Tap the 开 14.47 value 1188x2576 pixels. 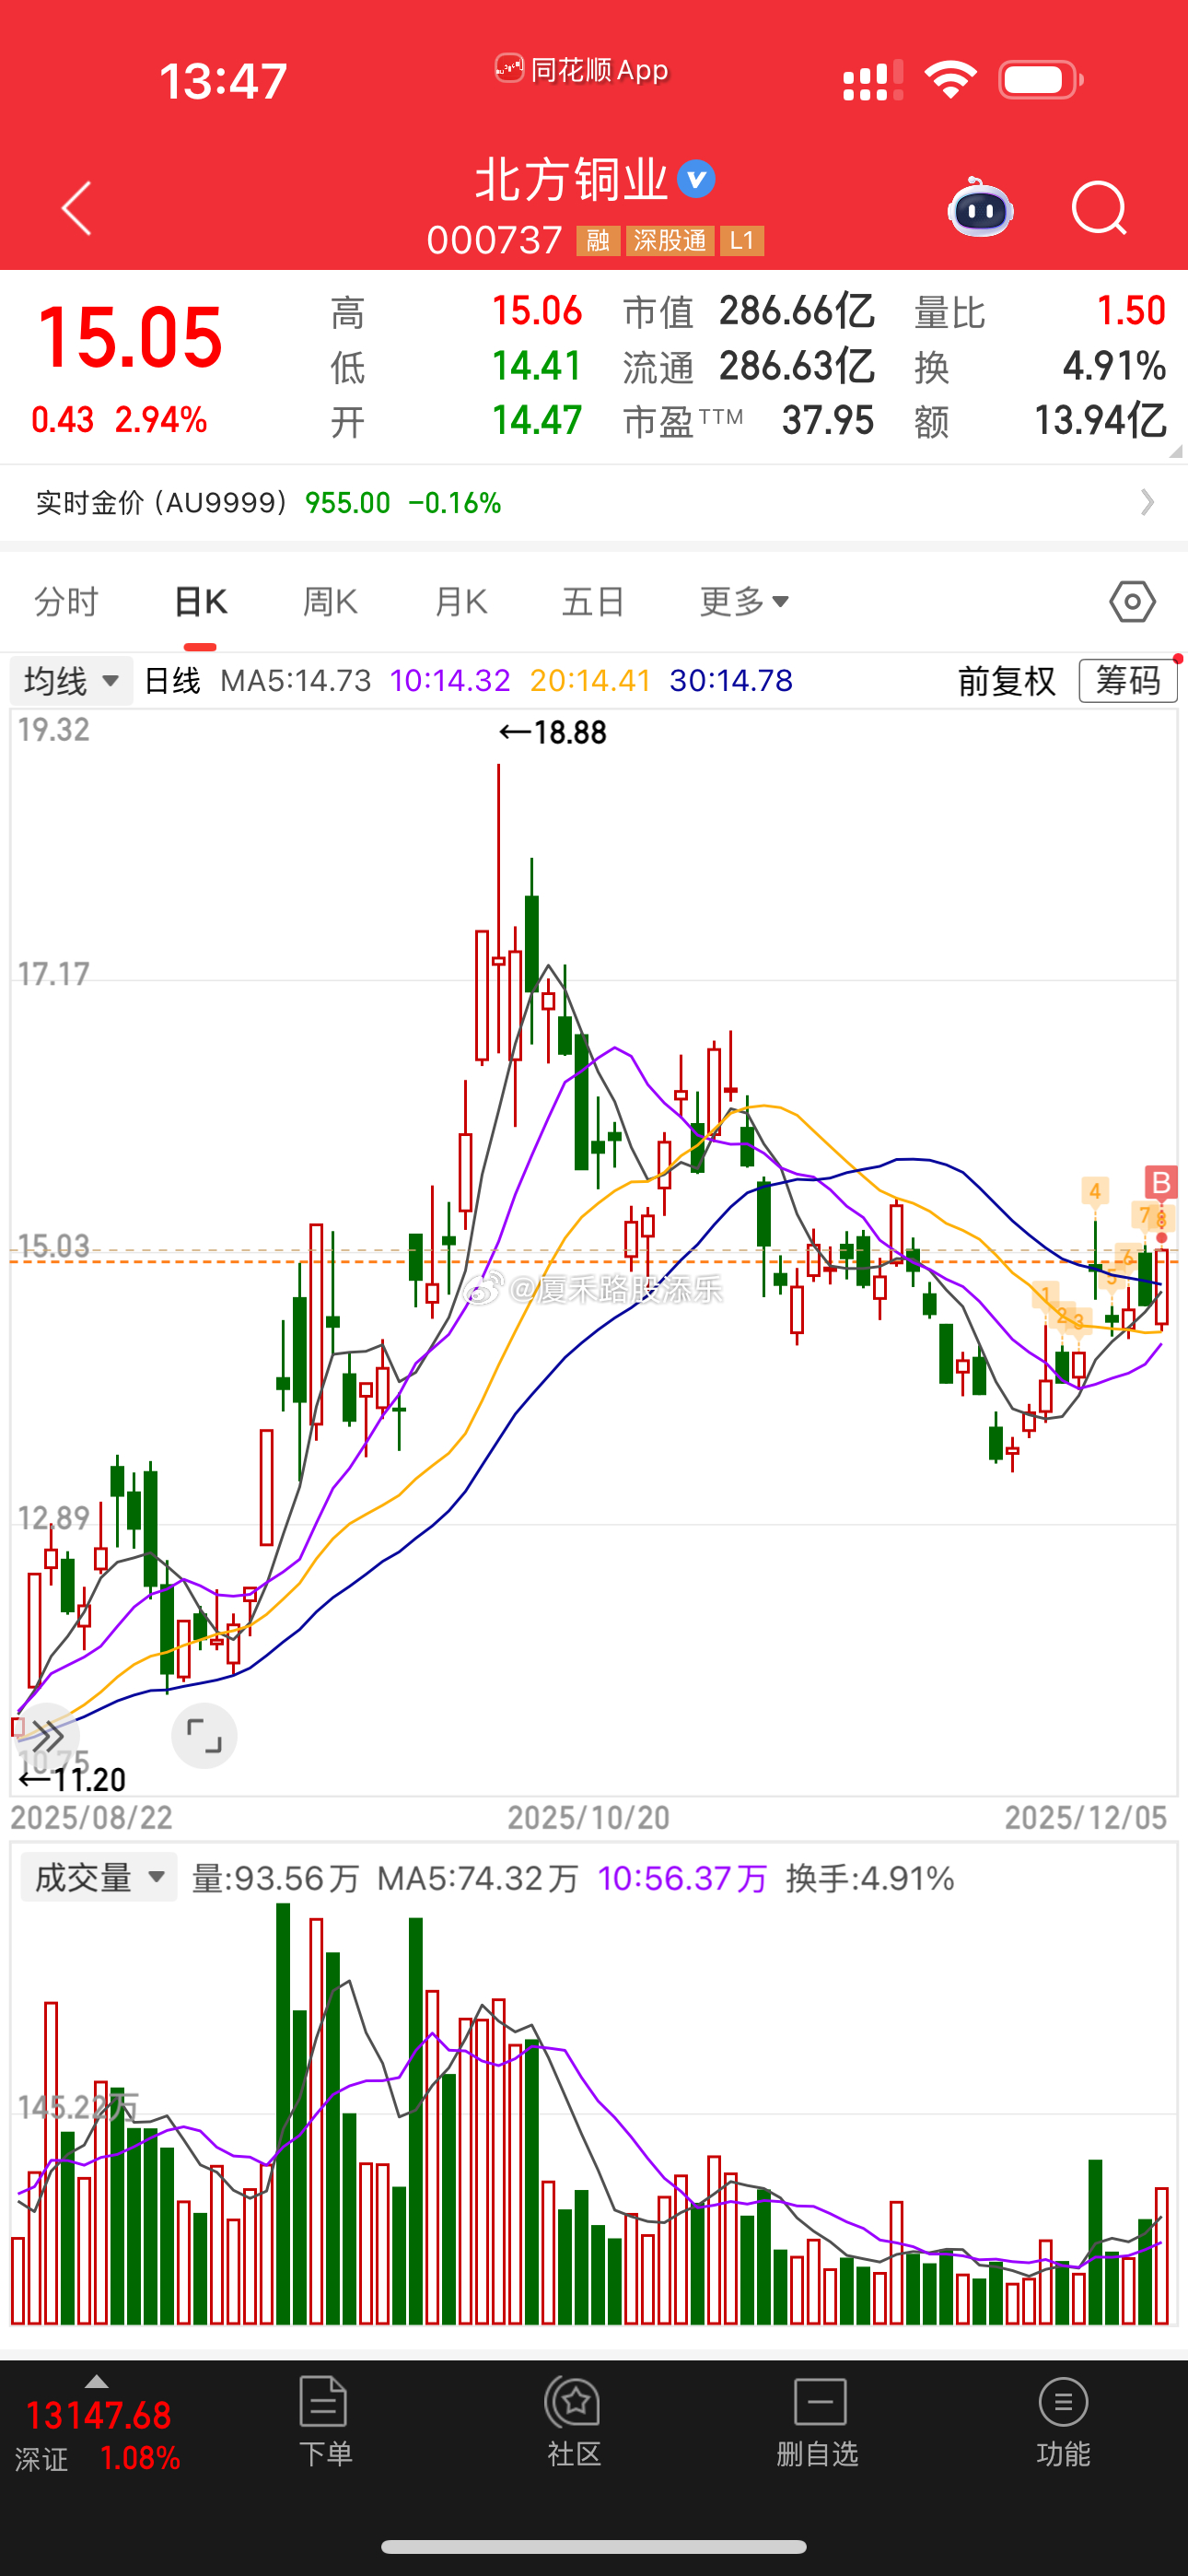click(536, 421)
